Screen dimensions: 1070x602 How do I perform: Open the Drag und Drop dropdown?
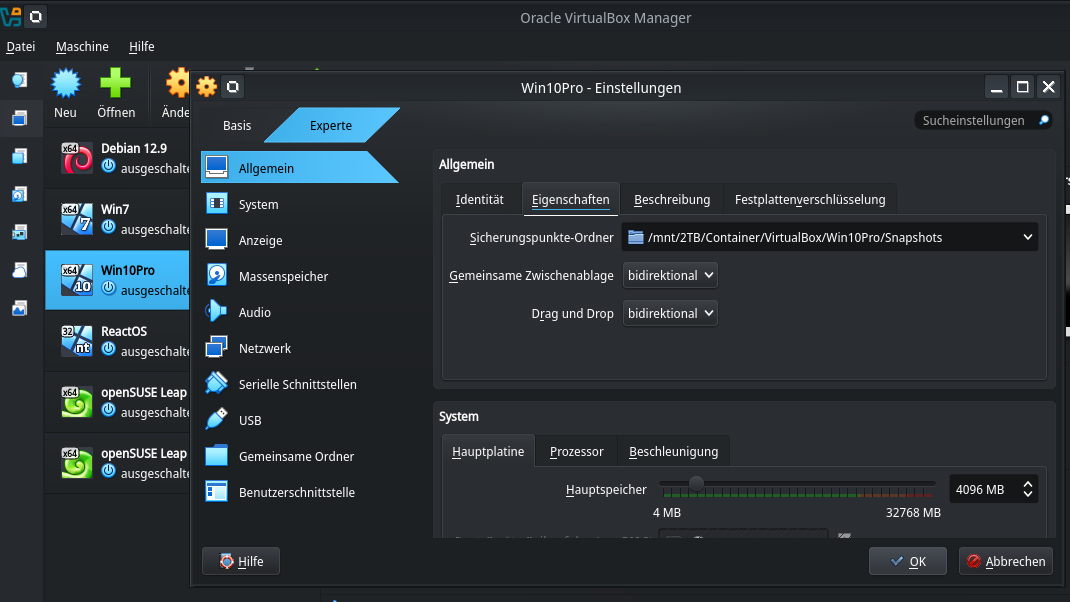670,313
